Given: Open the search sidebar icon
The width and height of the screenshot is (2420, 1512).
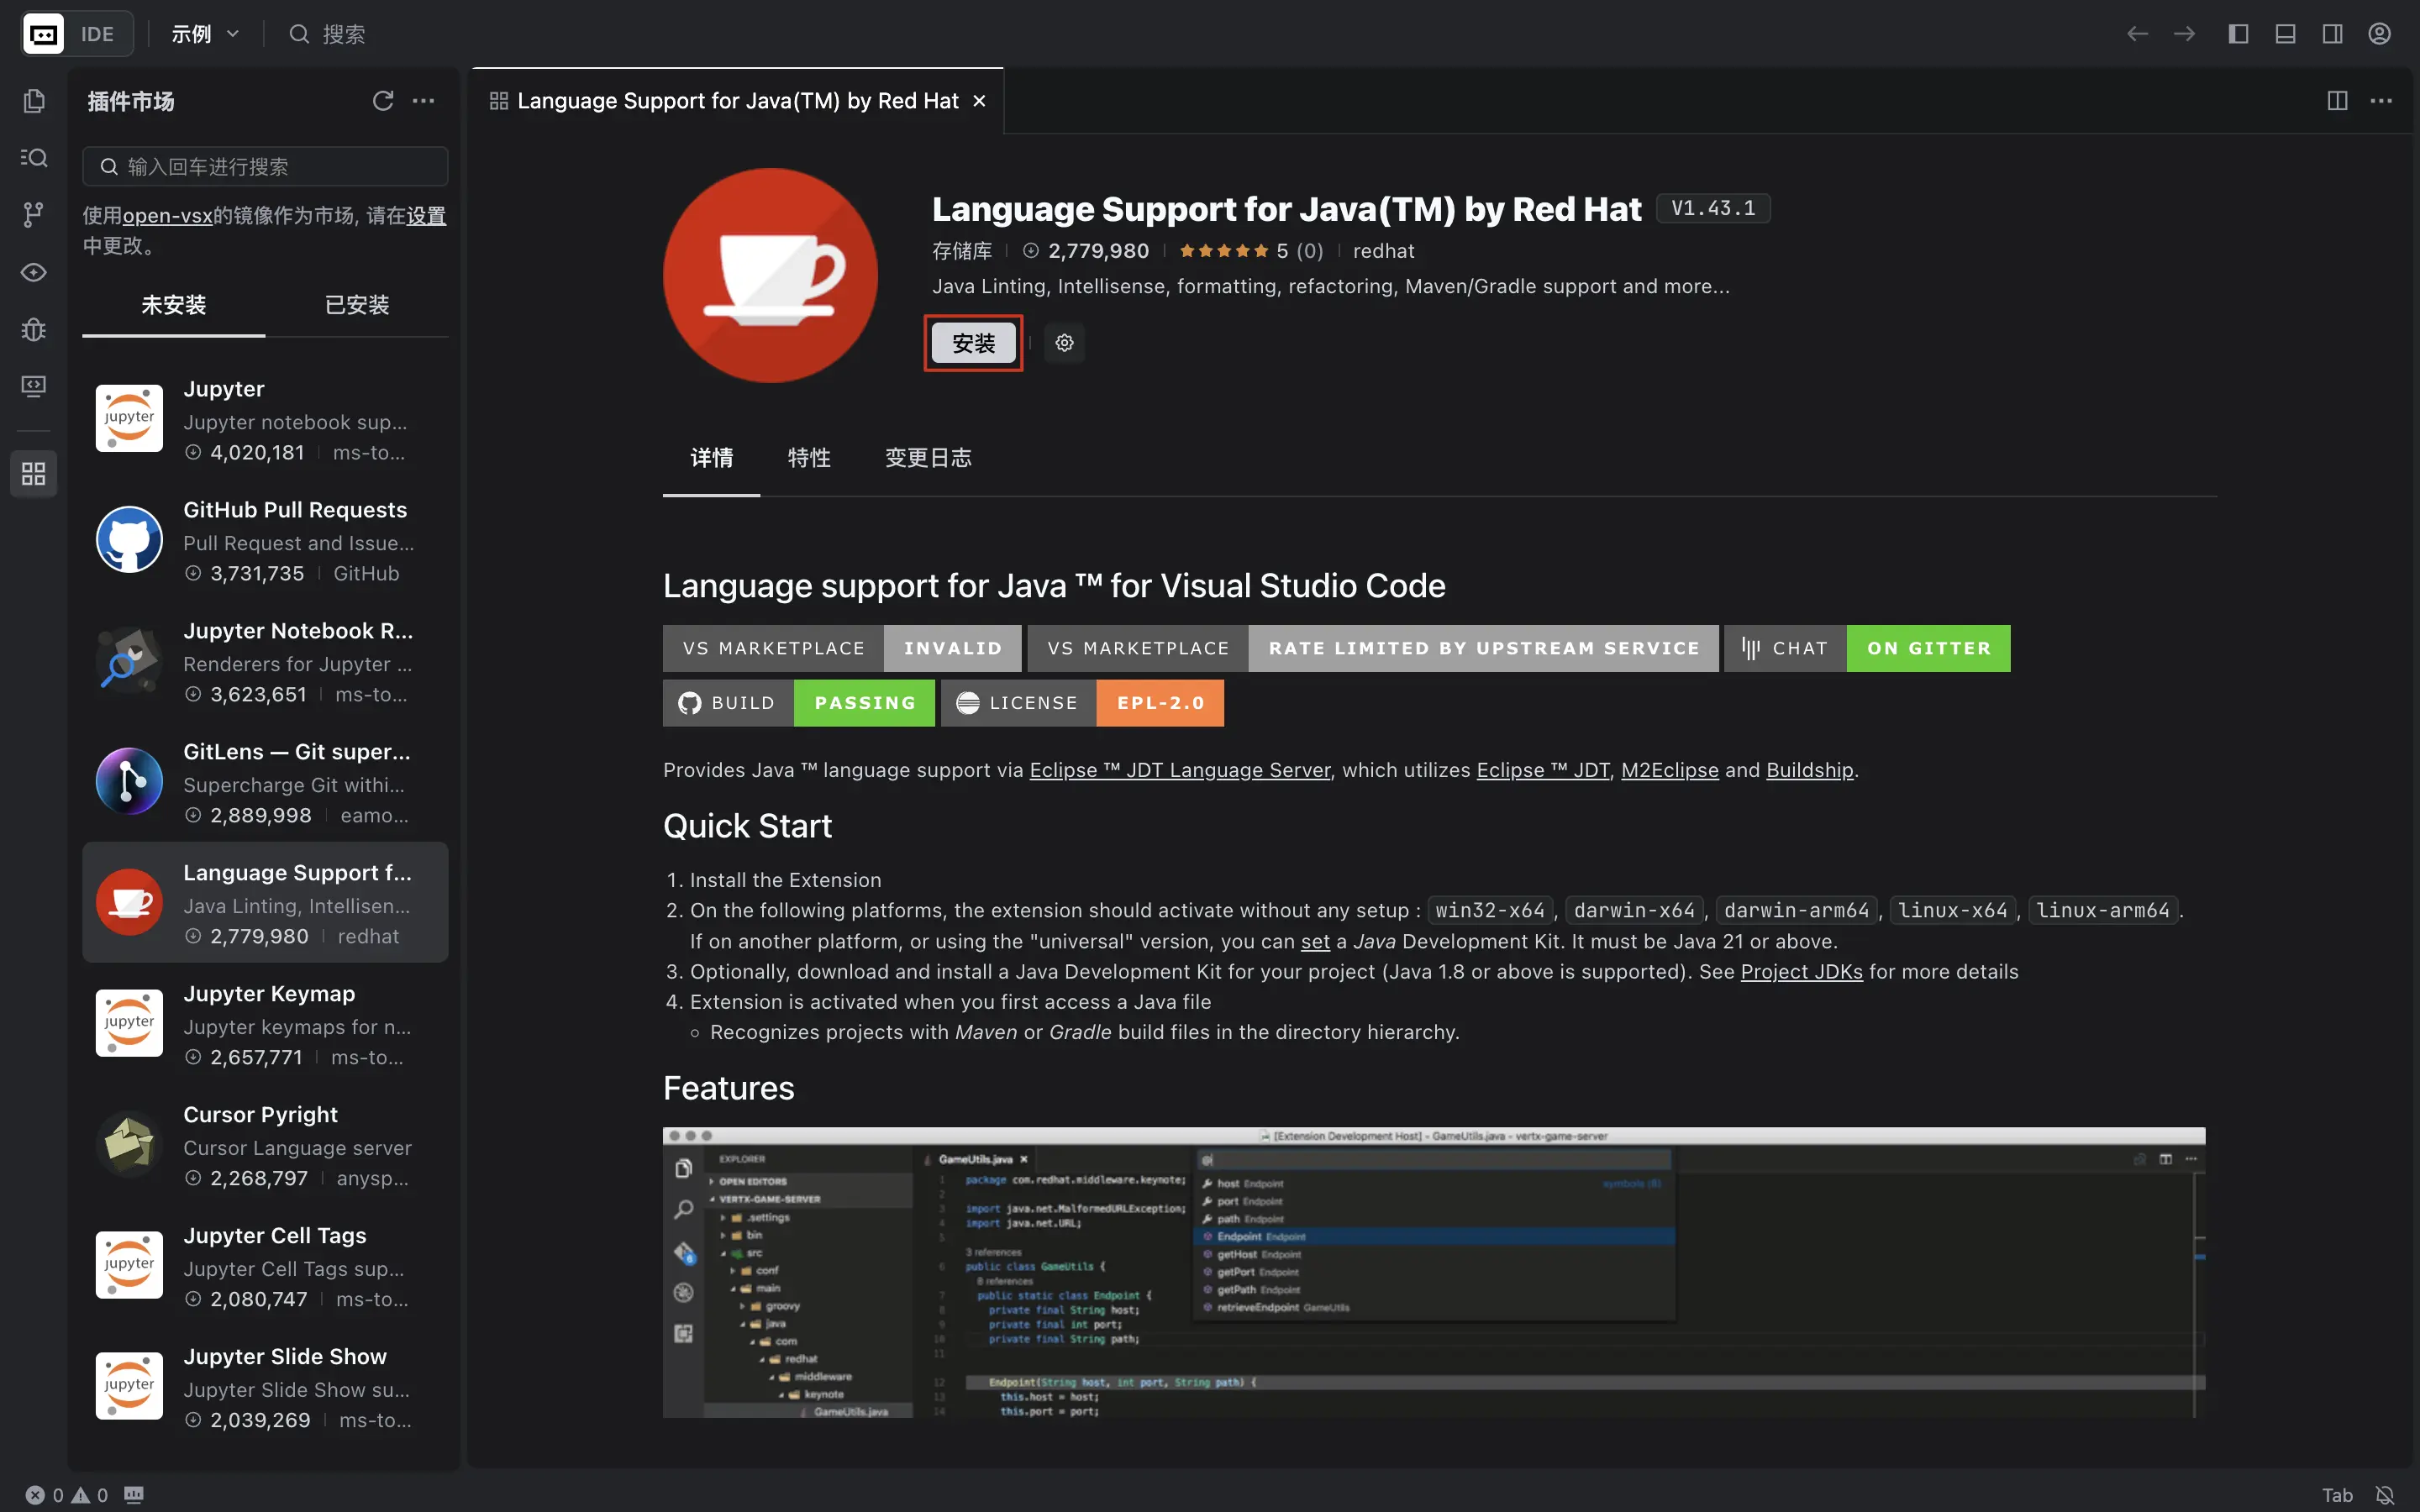Looking at the screenshot, I should (x=34, y=158).
